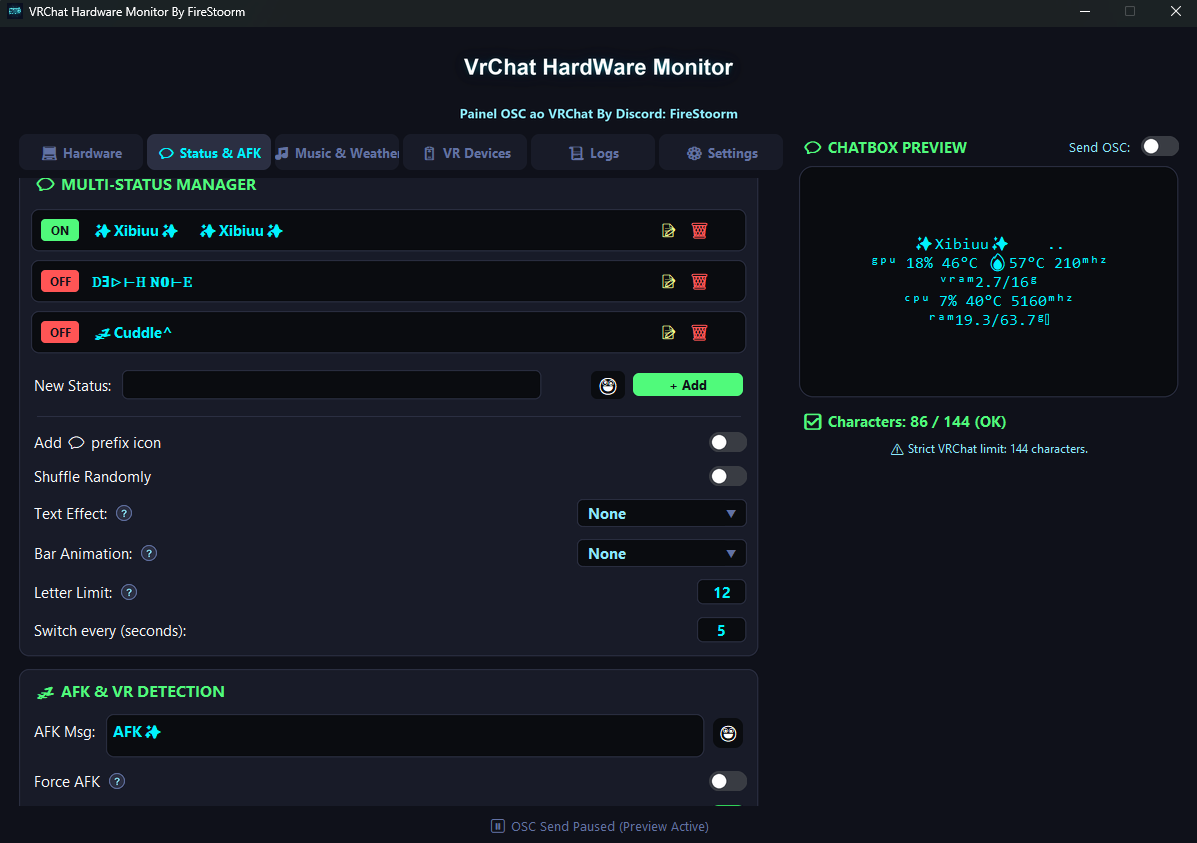Click the AFK Msg text field
The height and width of the screenshot is (843, 1197).
tap(405, 735)
